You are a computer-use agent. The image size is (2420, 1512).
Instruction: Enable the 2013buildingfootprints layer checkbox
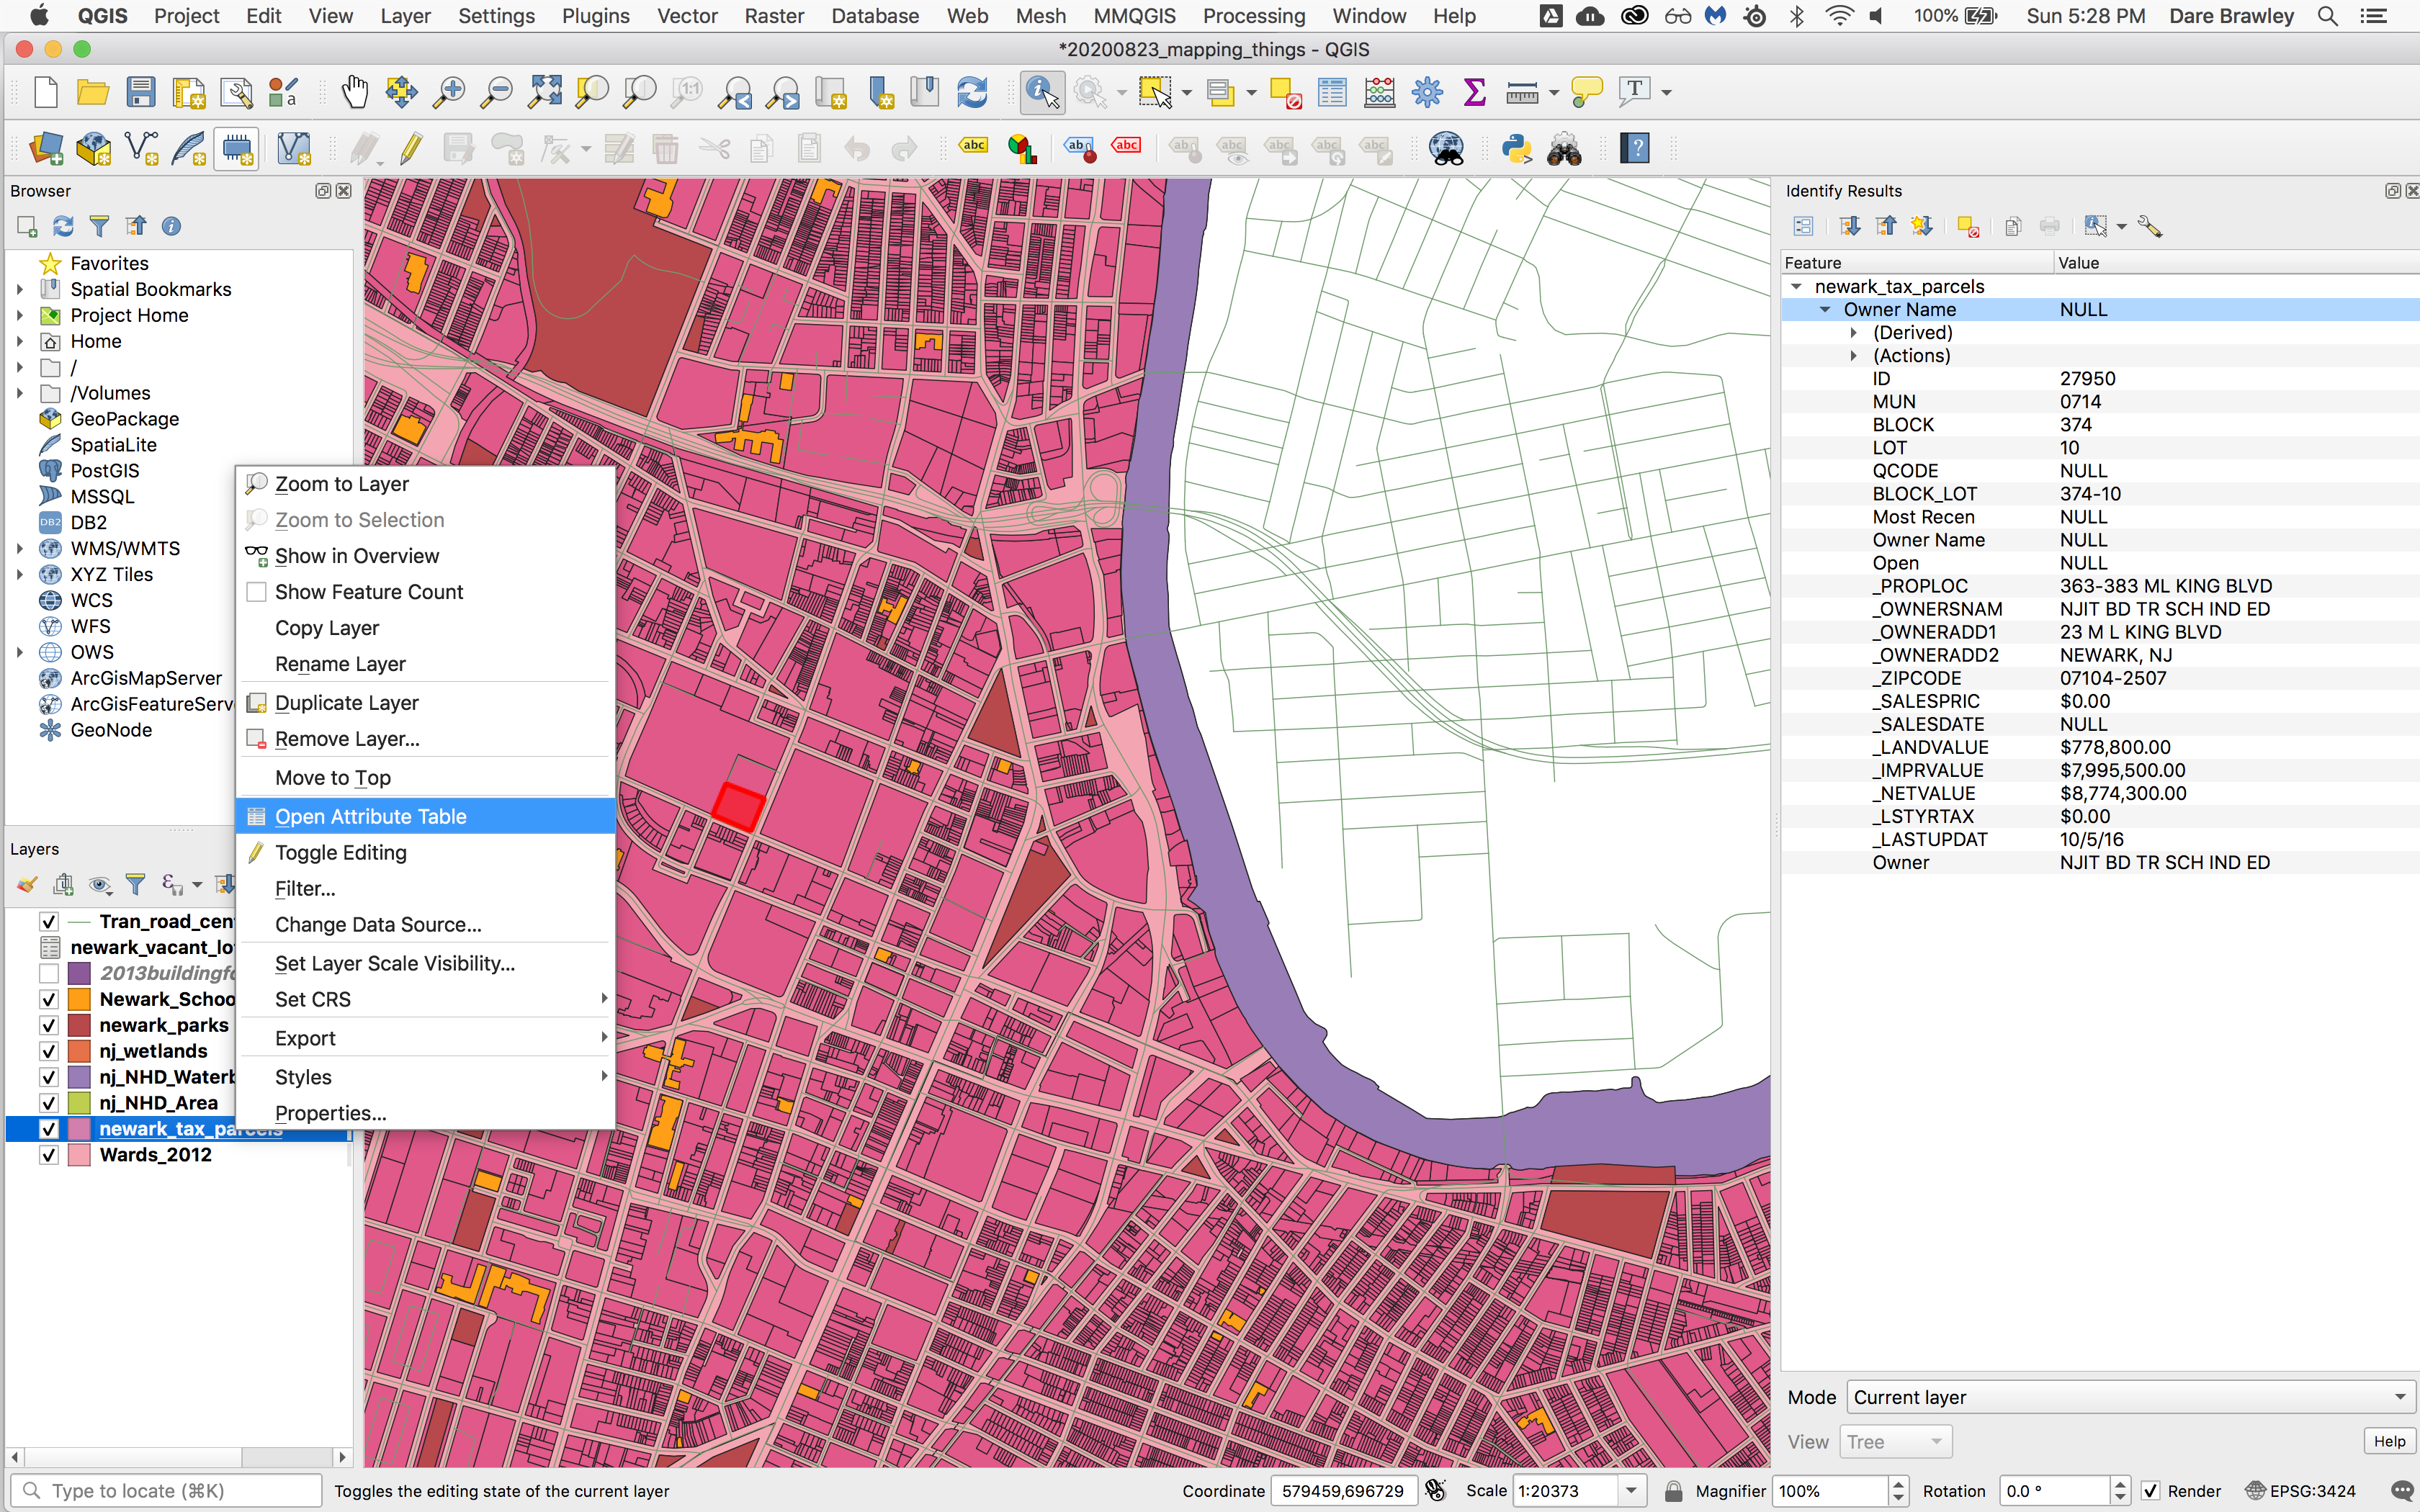(48, 973)
